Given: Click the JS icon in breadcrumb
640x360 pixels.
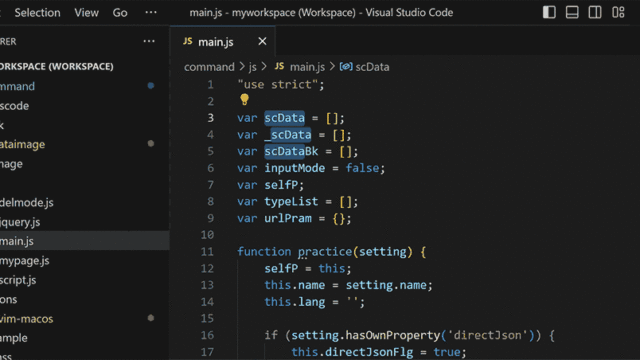Looking at the screenshot, I should [279, 66].
